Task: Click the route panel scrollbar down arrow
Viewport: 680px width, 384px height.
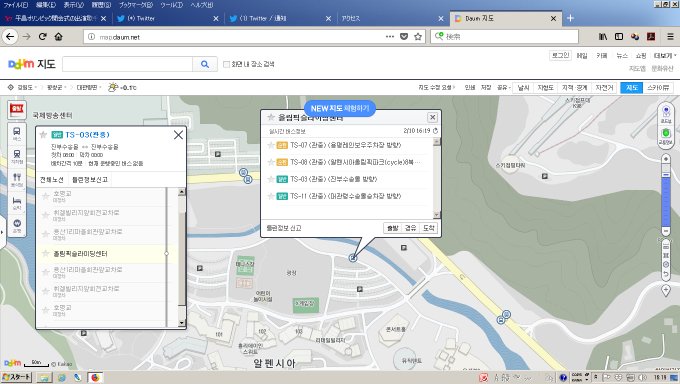Action: tap(182, 323)
